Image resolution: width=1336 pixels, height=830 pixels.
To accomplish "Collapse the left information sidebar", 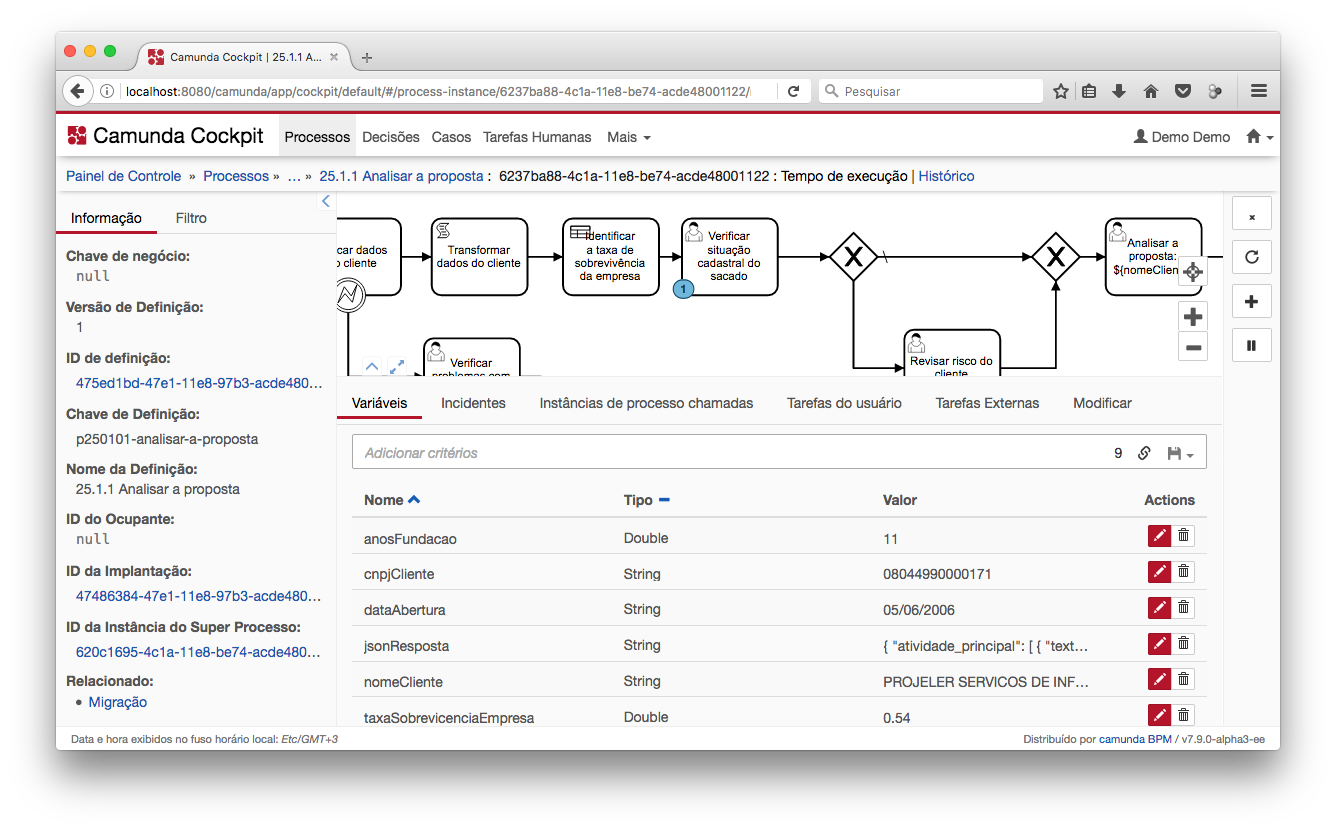I will point(325,202).
